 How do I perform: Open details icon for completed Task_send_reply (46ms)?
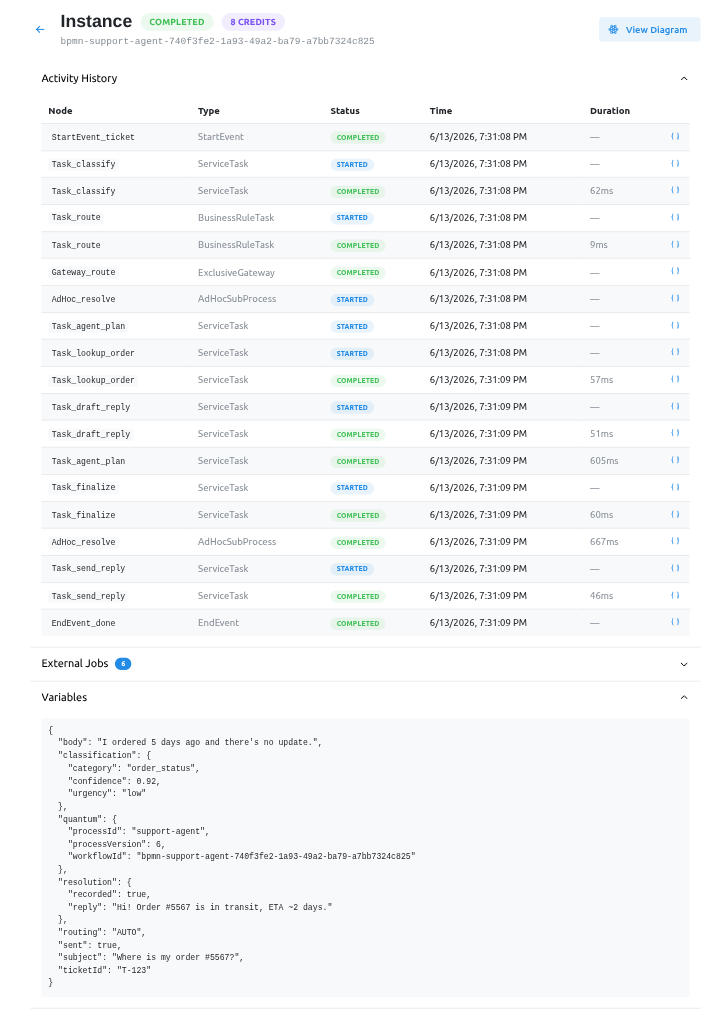[x=675, y=595]
